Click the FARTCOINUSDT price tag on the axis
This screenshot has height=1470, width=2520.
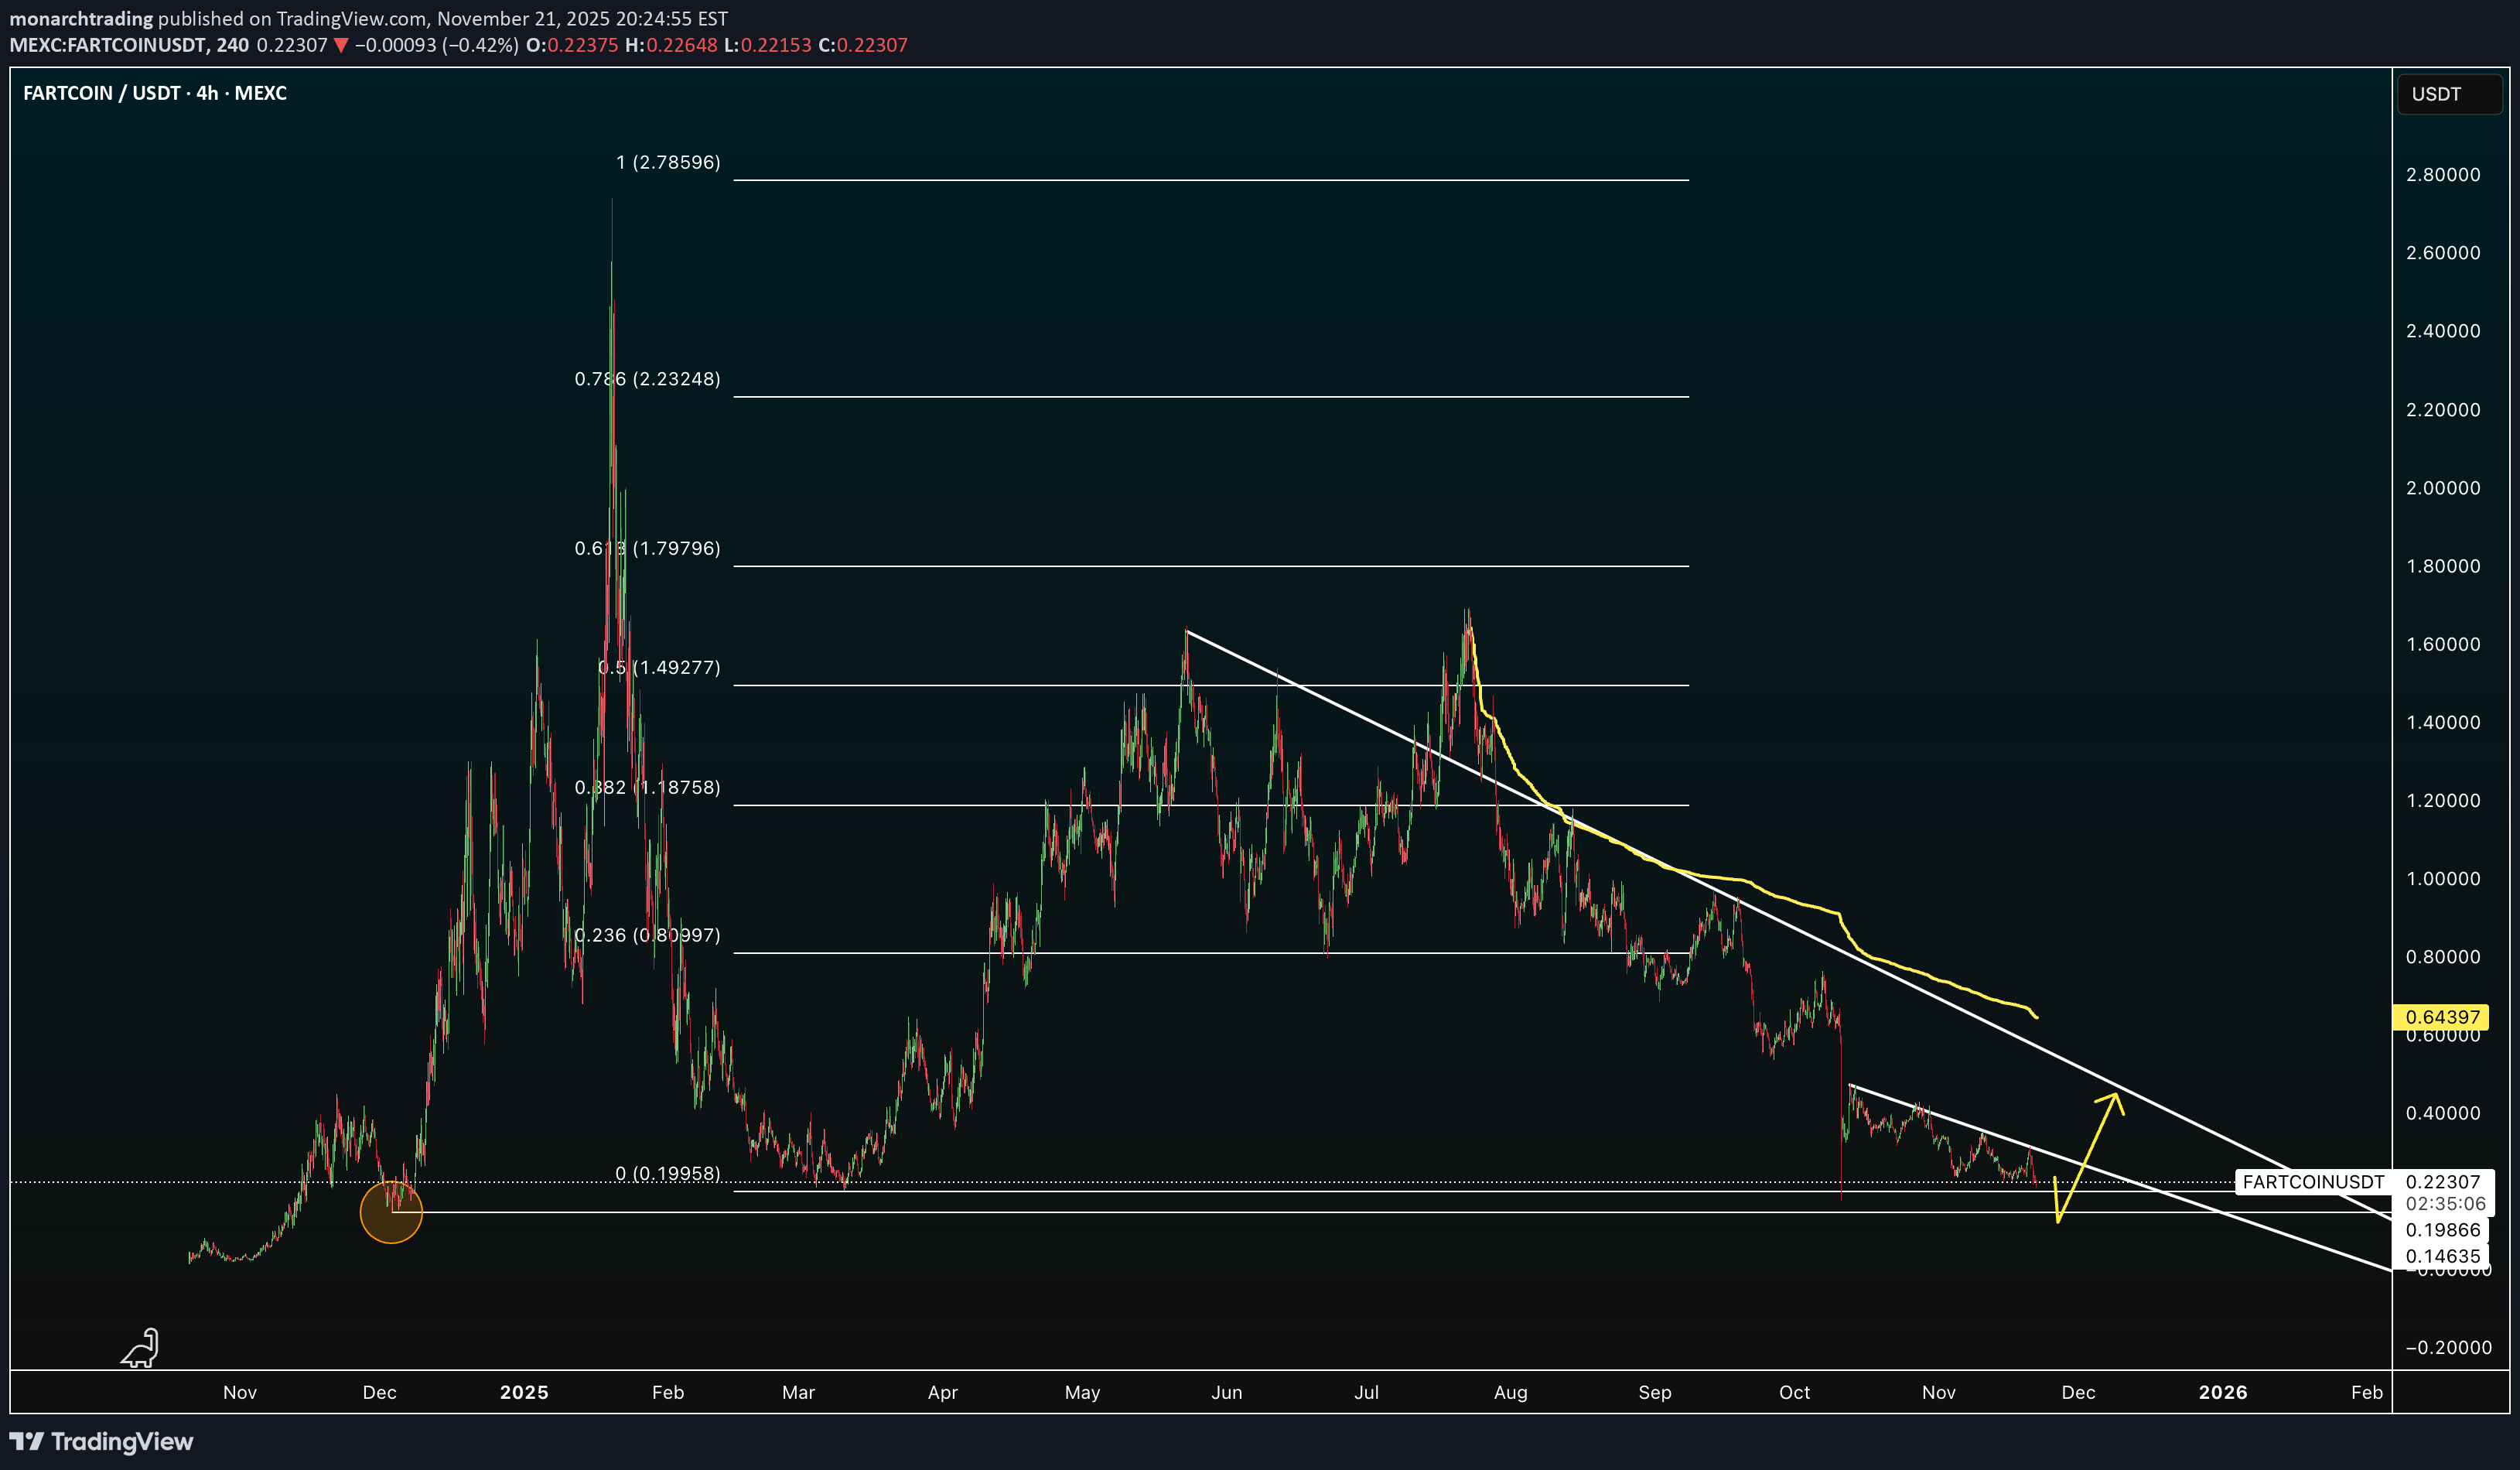point(2312,1182)
